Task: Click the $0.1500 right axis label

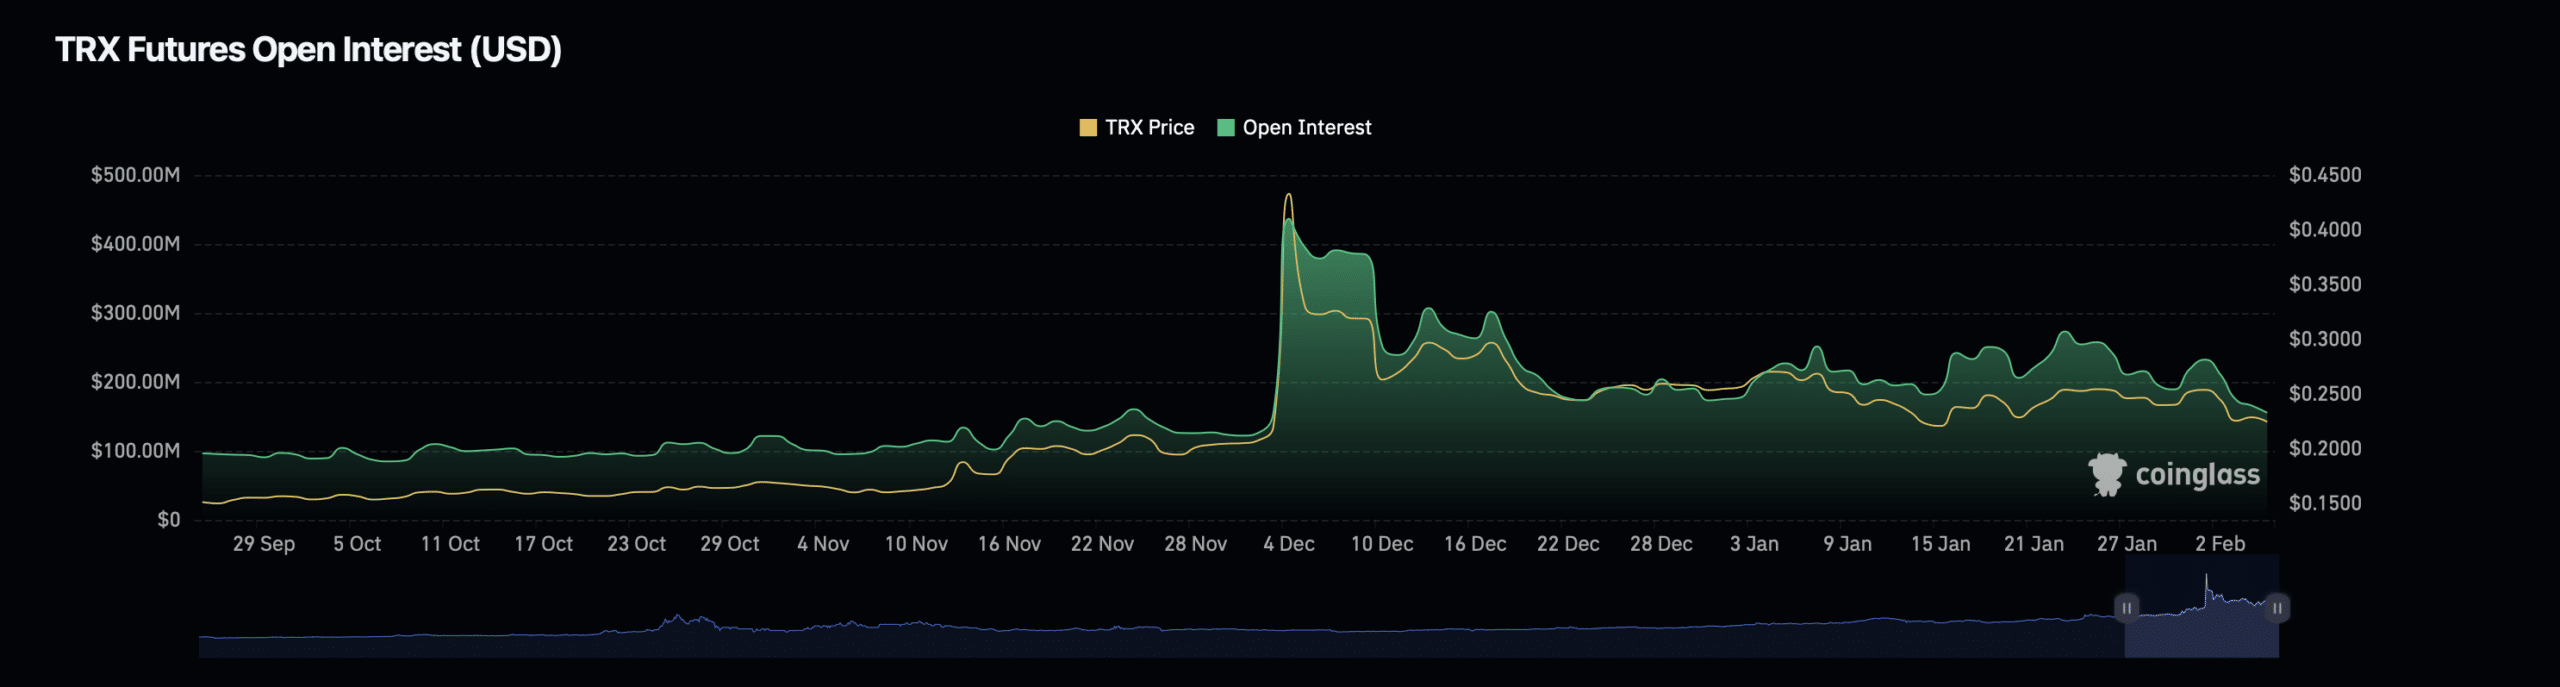Action: (x=2325, y=503)
